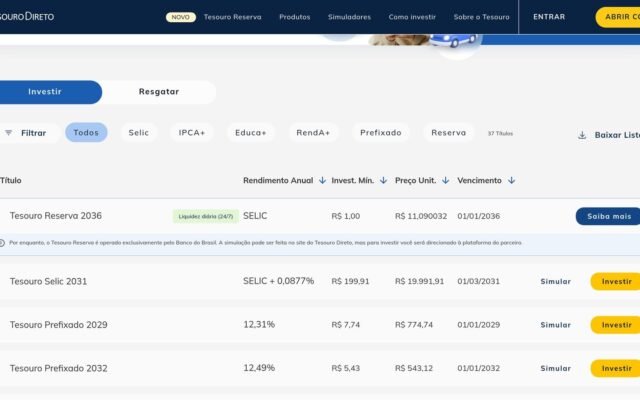Screen dimensions: 640x400
Task: Select the Reserva filter chip
Action: click(x=449, y=133)
